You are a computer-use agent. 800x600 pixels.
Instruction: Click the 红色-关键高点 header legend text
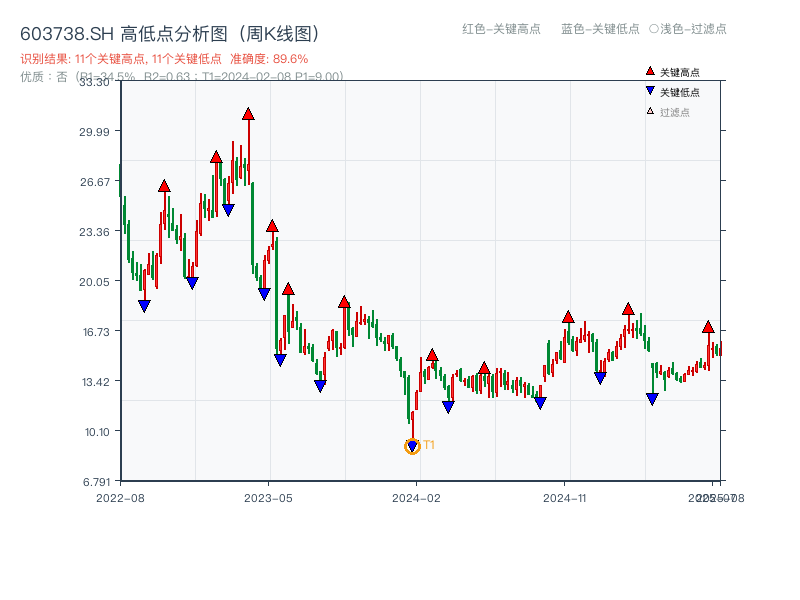click(501, 29)
